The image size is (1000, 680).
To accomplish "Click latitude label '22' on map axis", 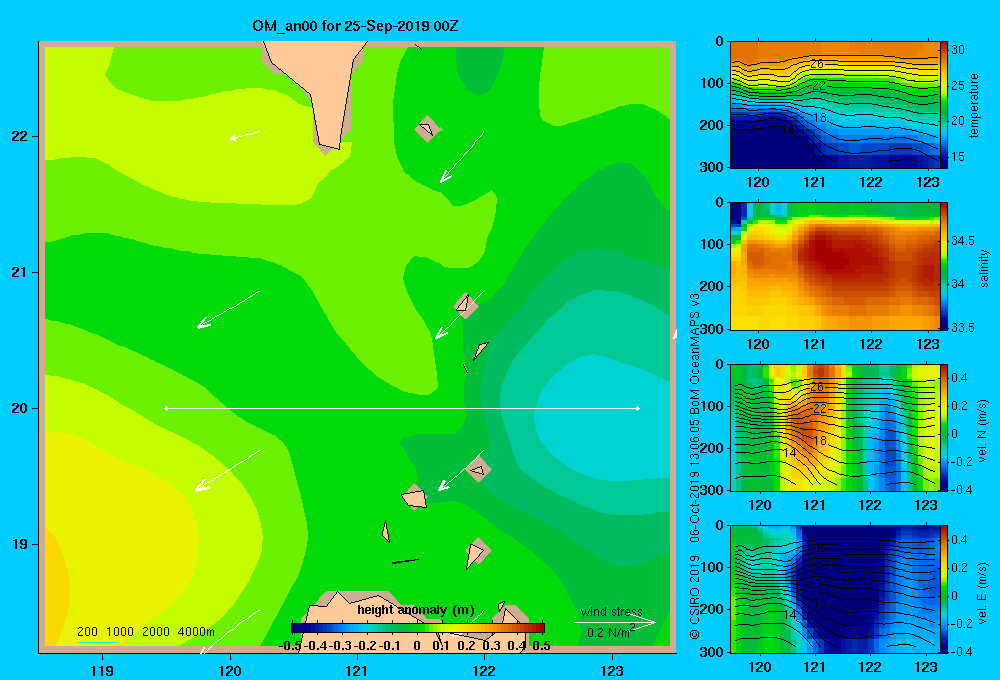I will 20,136.
